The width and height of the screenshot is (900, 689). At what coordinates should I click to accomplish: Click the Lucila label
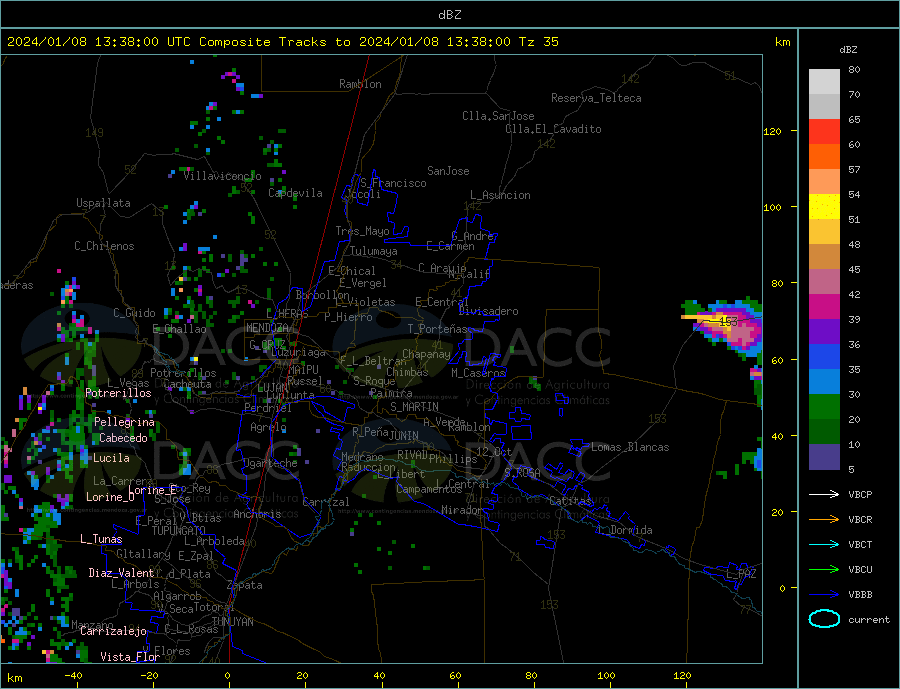111,458
